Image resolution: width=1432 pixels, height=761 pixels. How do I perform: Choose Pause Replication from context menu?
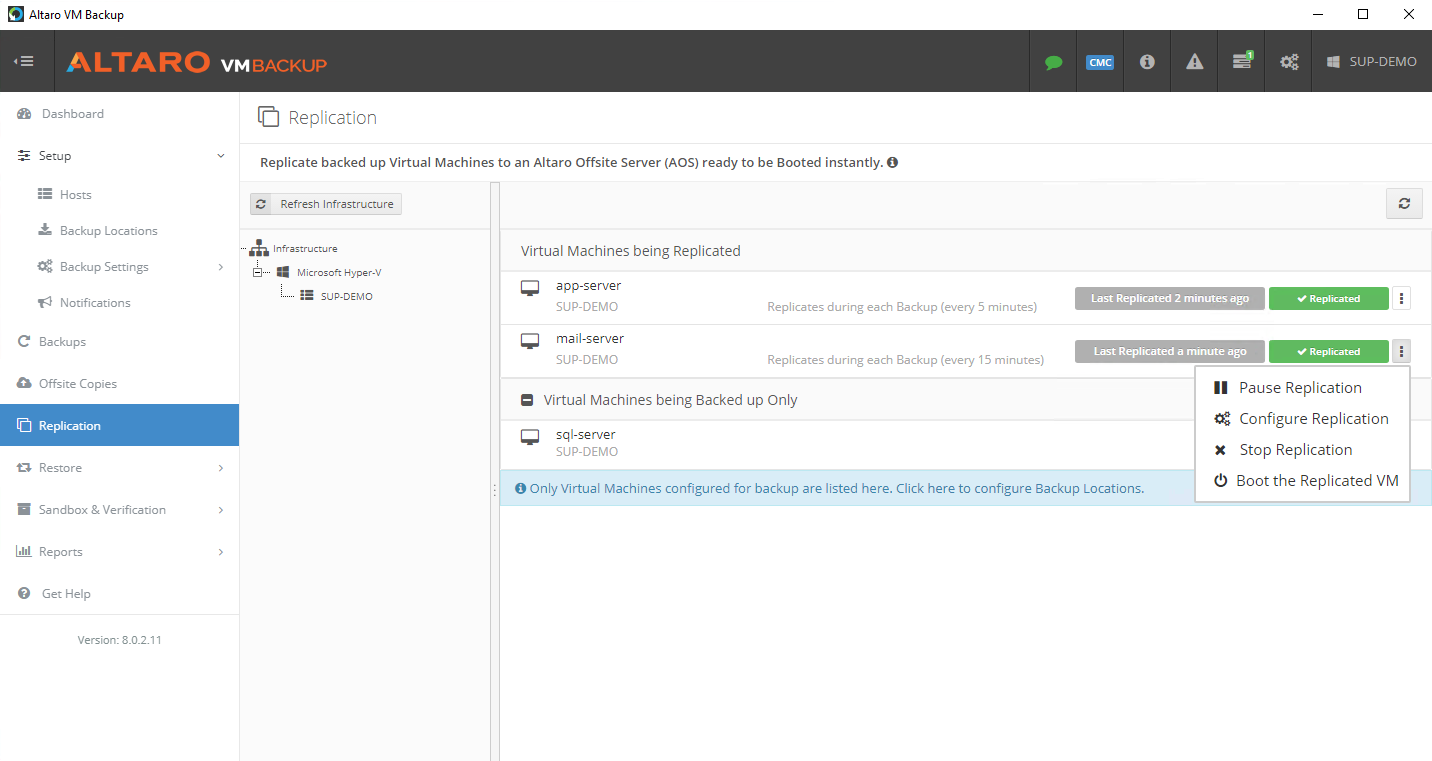(1302, 388)
